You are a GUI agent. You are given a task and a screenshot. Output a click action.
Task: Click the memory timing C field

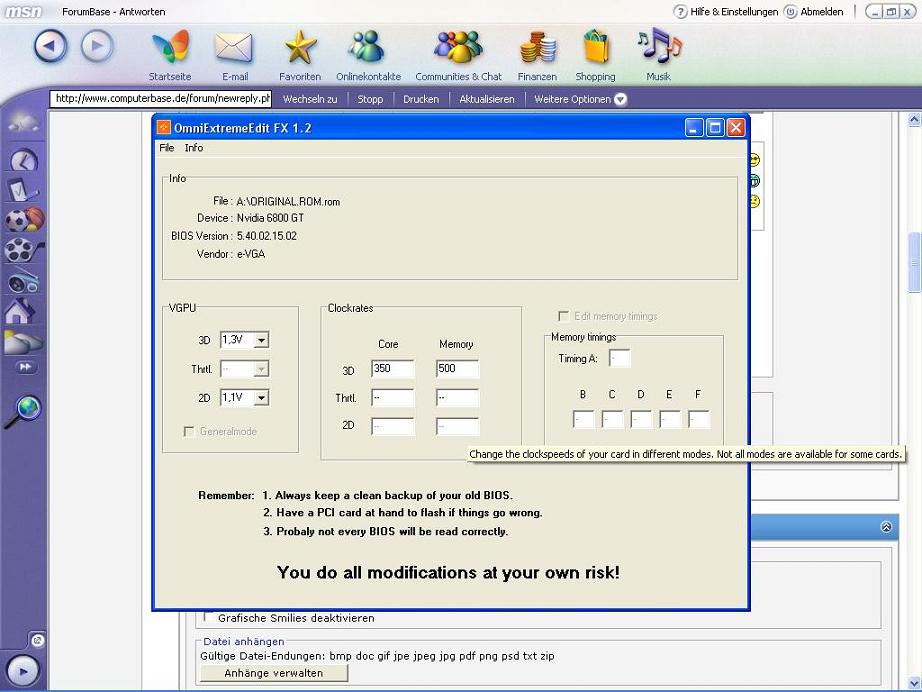612,419
